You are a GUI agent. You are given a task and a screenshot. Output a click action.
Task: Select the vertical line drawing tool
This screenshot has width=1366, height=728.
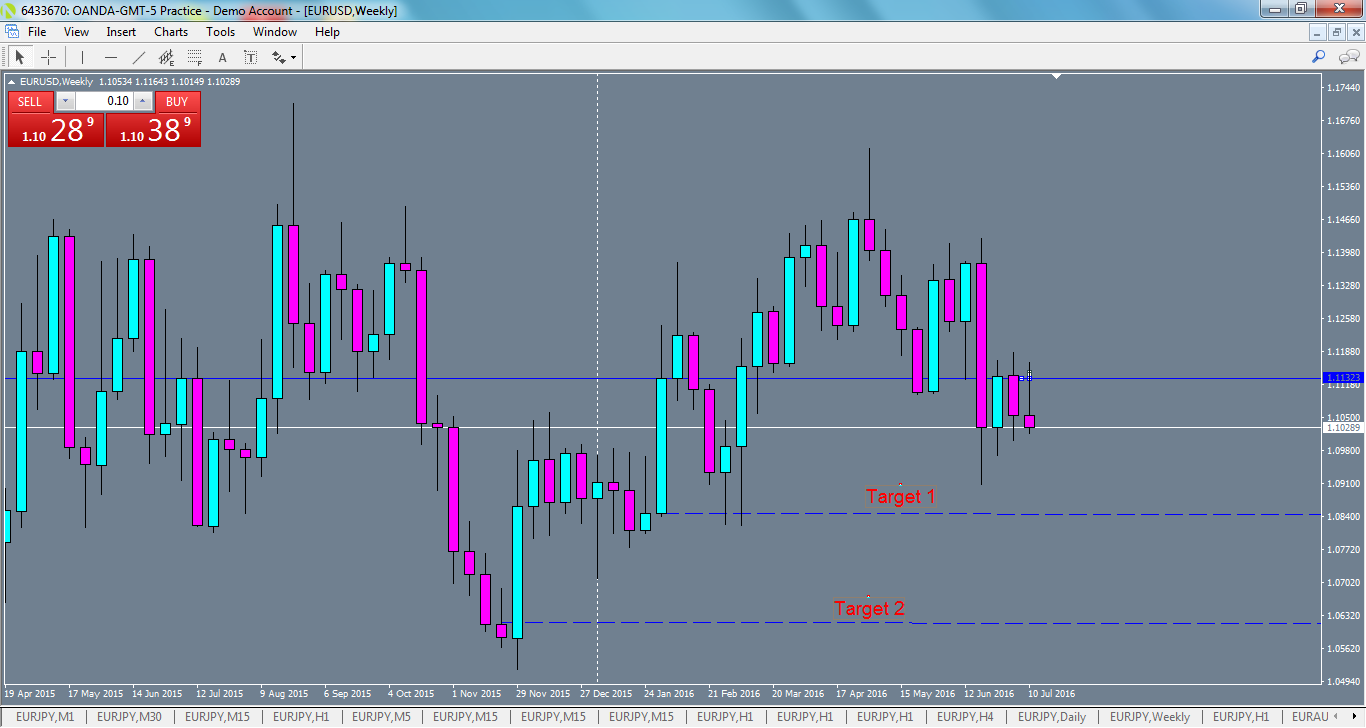tap(82, 57)
